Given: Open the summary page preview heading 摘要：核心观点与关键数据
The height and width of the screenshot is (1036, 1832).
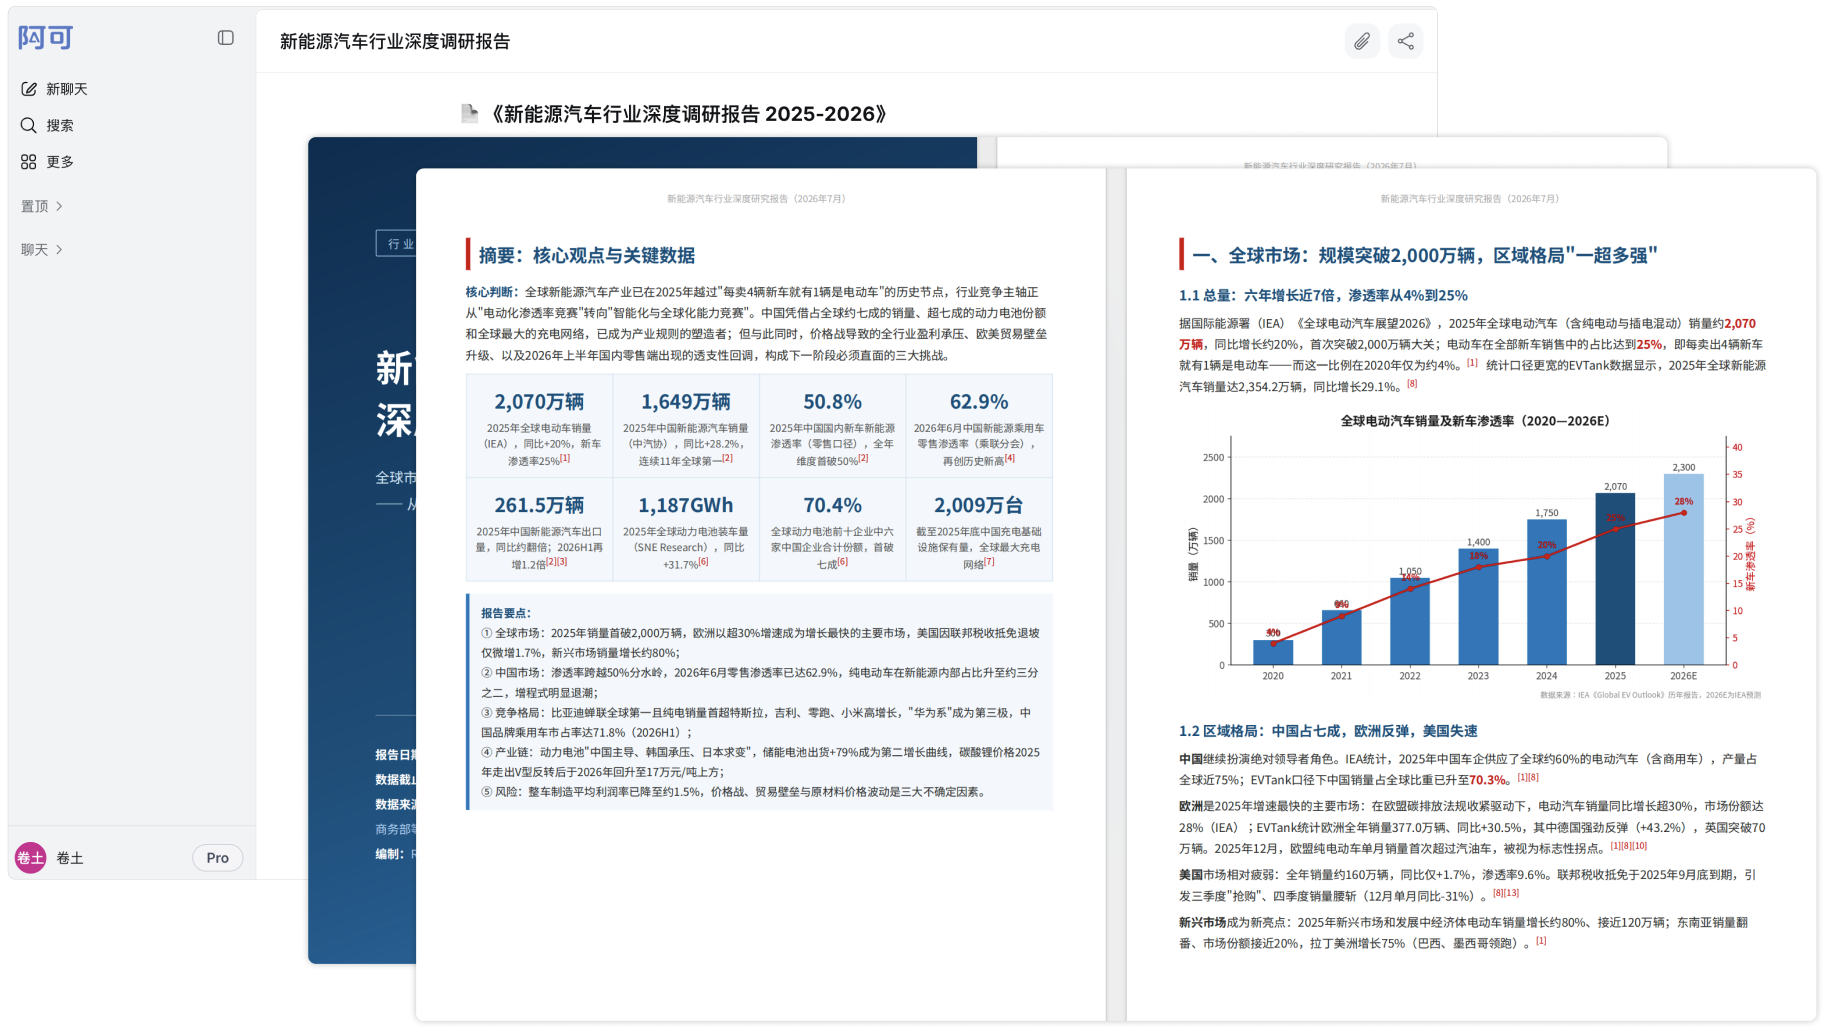Looking at the screenshot, I should 587,255.
